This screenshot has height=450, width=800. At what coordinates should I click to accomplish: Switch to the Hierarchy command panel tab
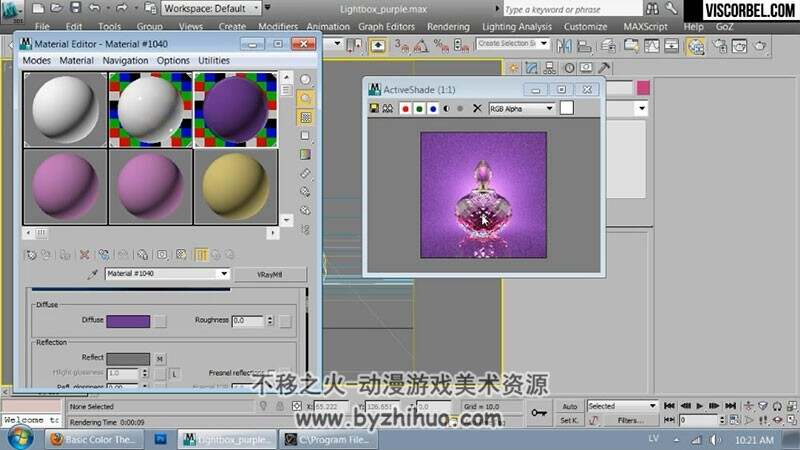coord(550,68)
